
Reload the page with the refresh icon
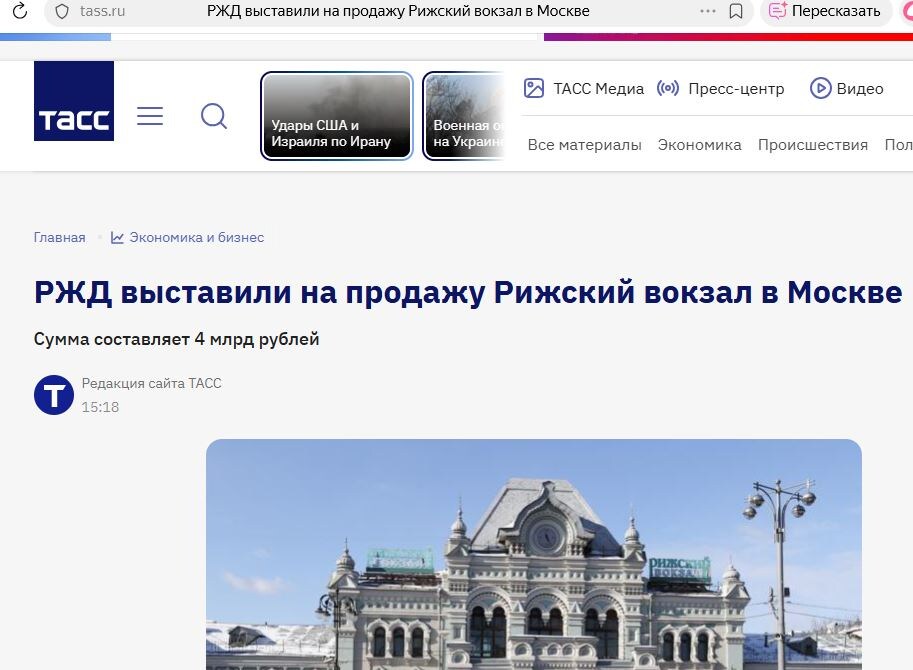[x=20, y=10]
